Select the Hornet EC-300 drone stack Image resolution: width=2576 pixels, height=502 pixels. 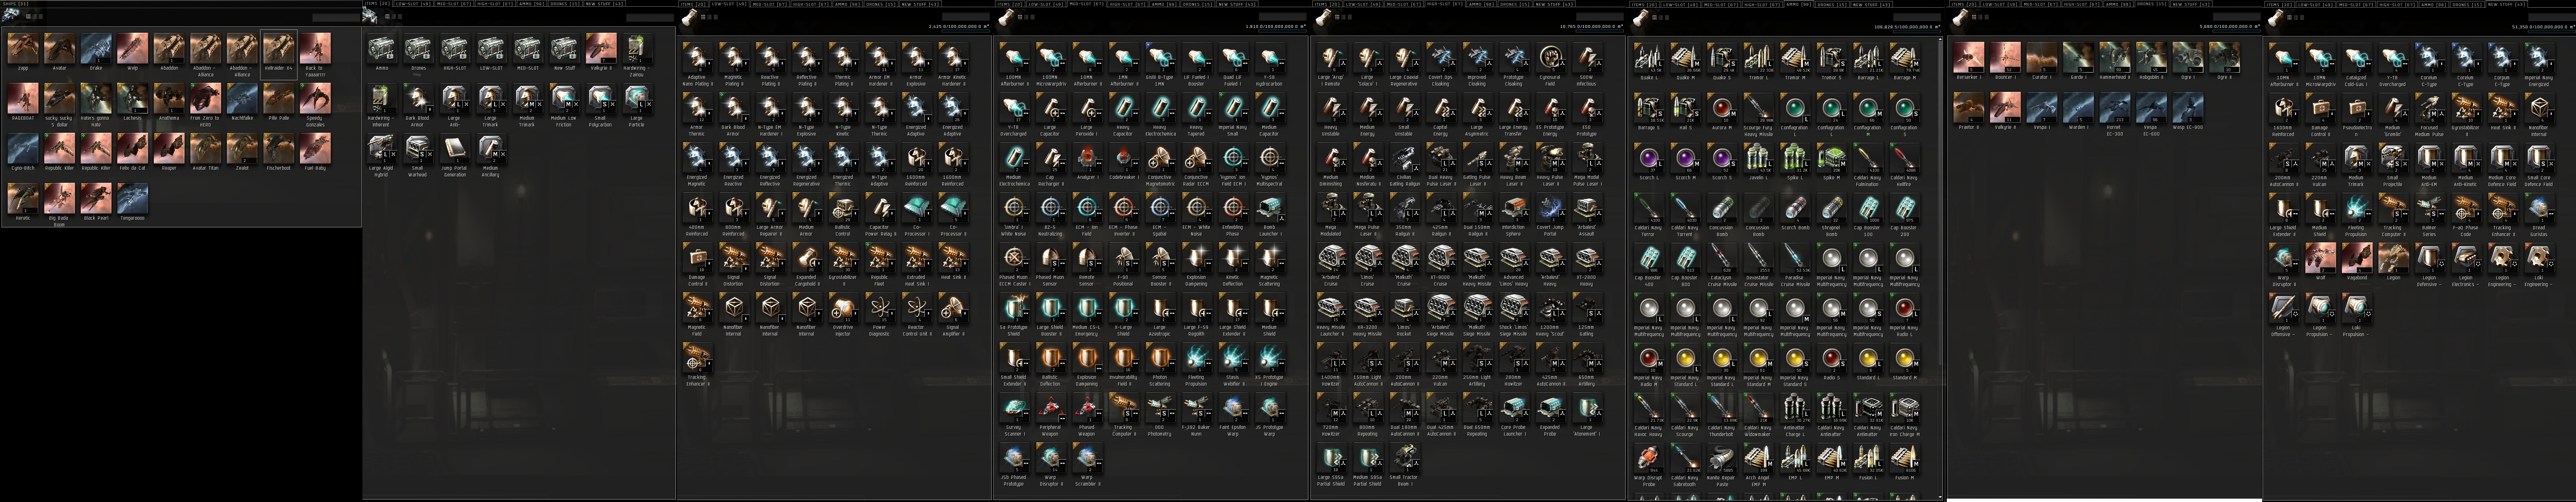(x=2114, y=107)
